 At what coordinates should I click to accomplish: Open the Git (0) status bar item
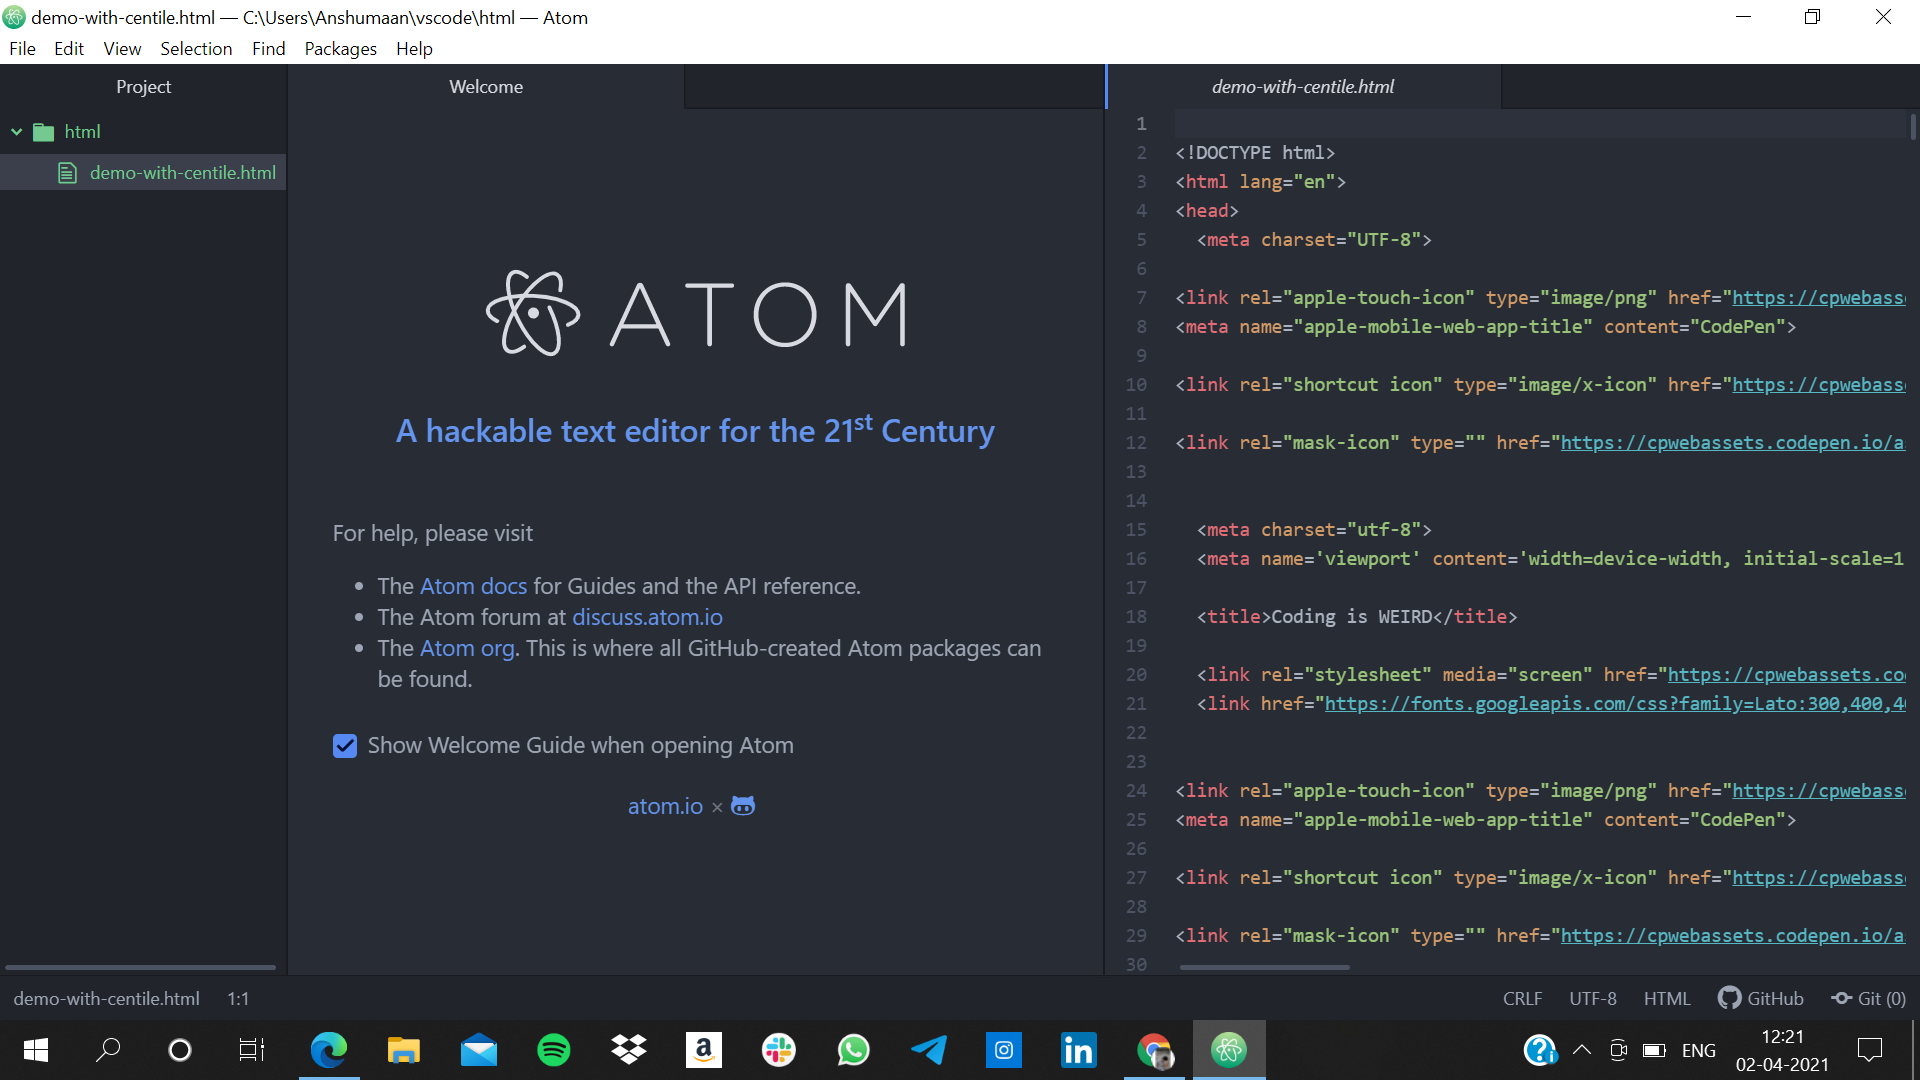click(1869, 998)
